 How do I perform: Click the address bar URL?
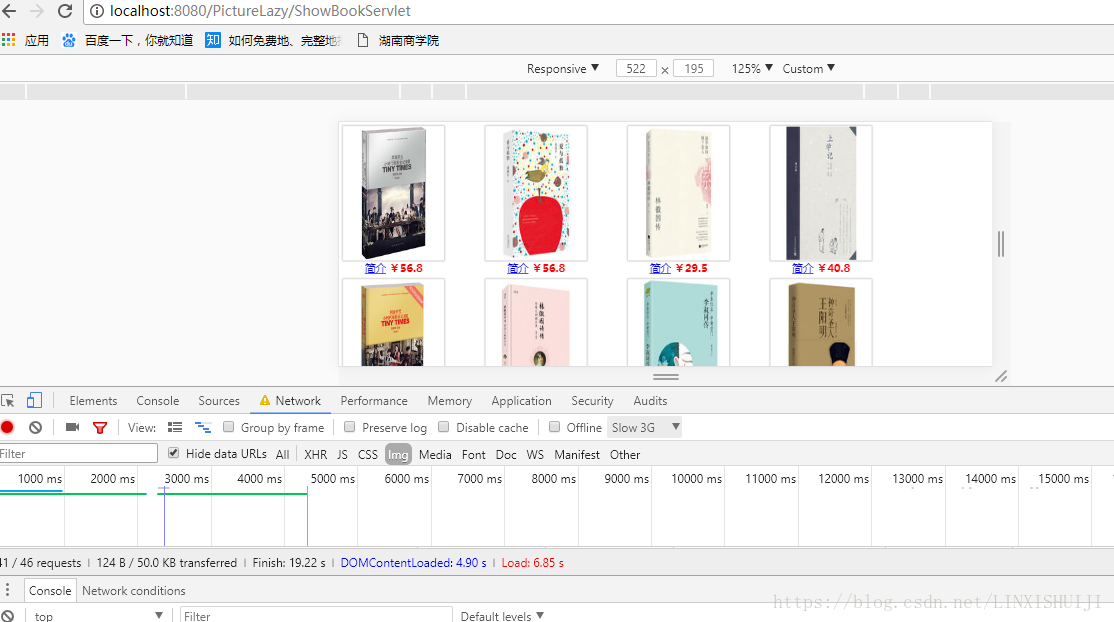coord(260,11)
